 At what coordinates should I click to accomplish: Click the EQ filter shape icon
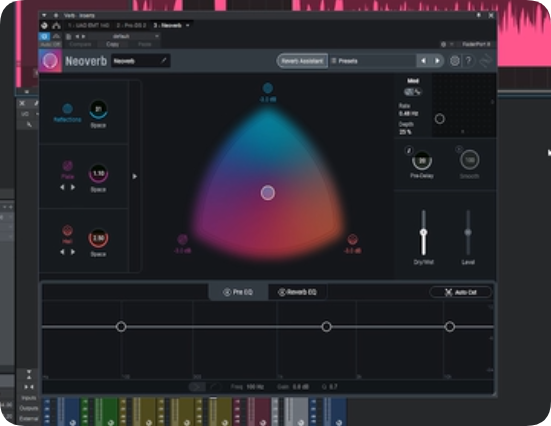click(215, 387)
